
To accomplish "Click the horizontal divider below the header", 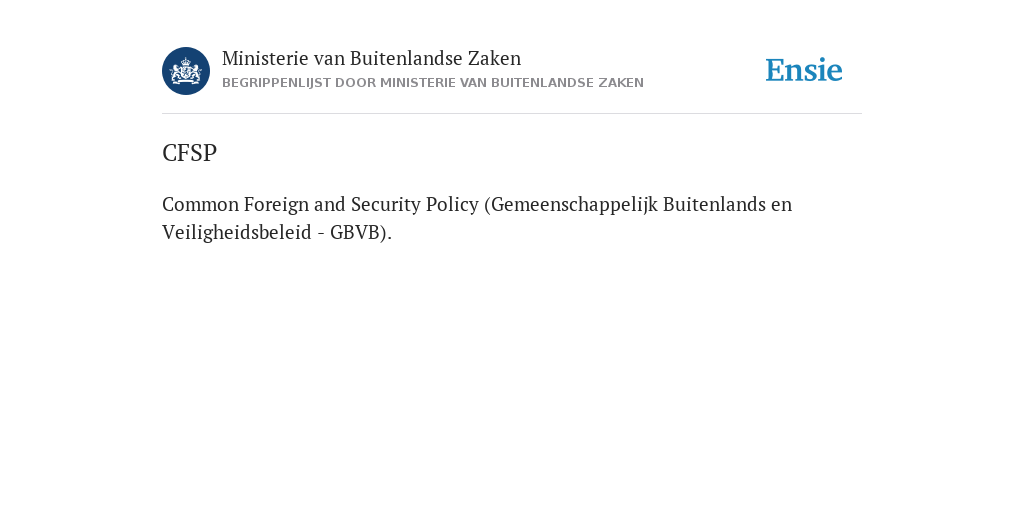I will tap(512, 114).
